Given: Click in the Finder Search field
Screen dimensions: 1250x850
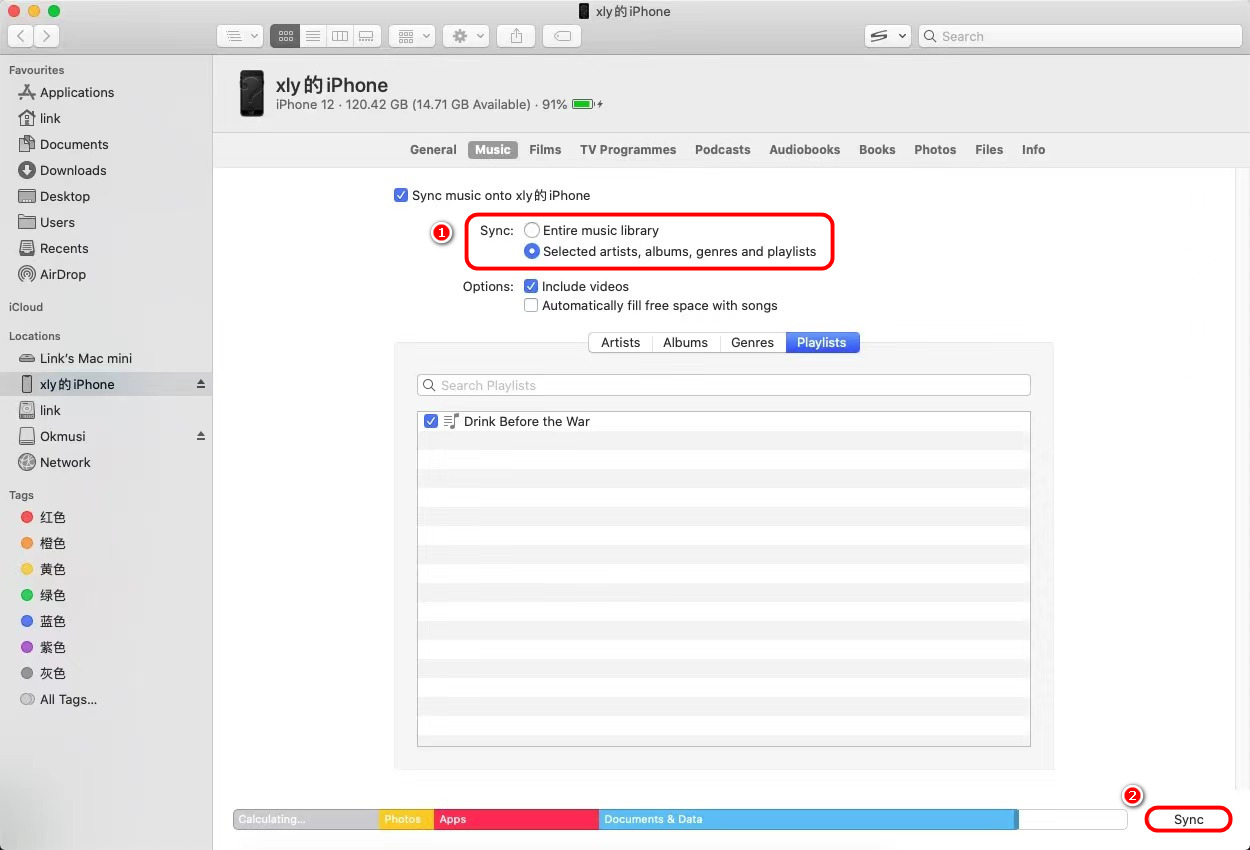Looking at the screenshot, I should coord(1080,36).
